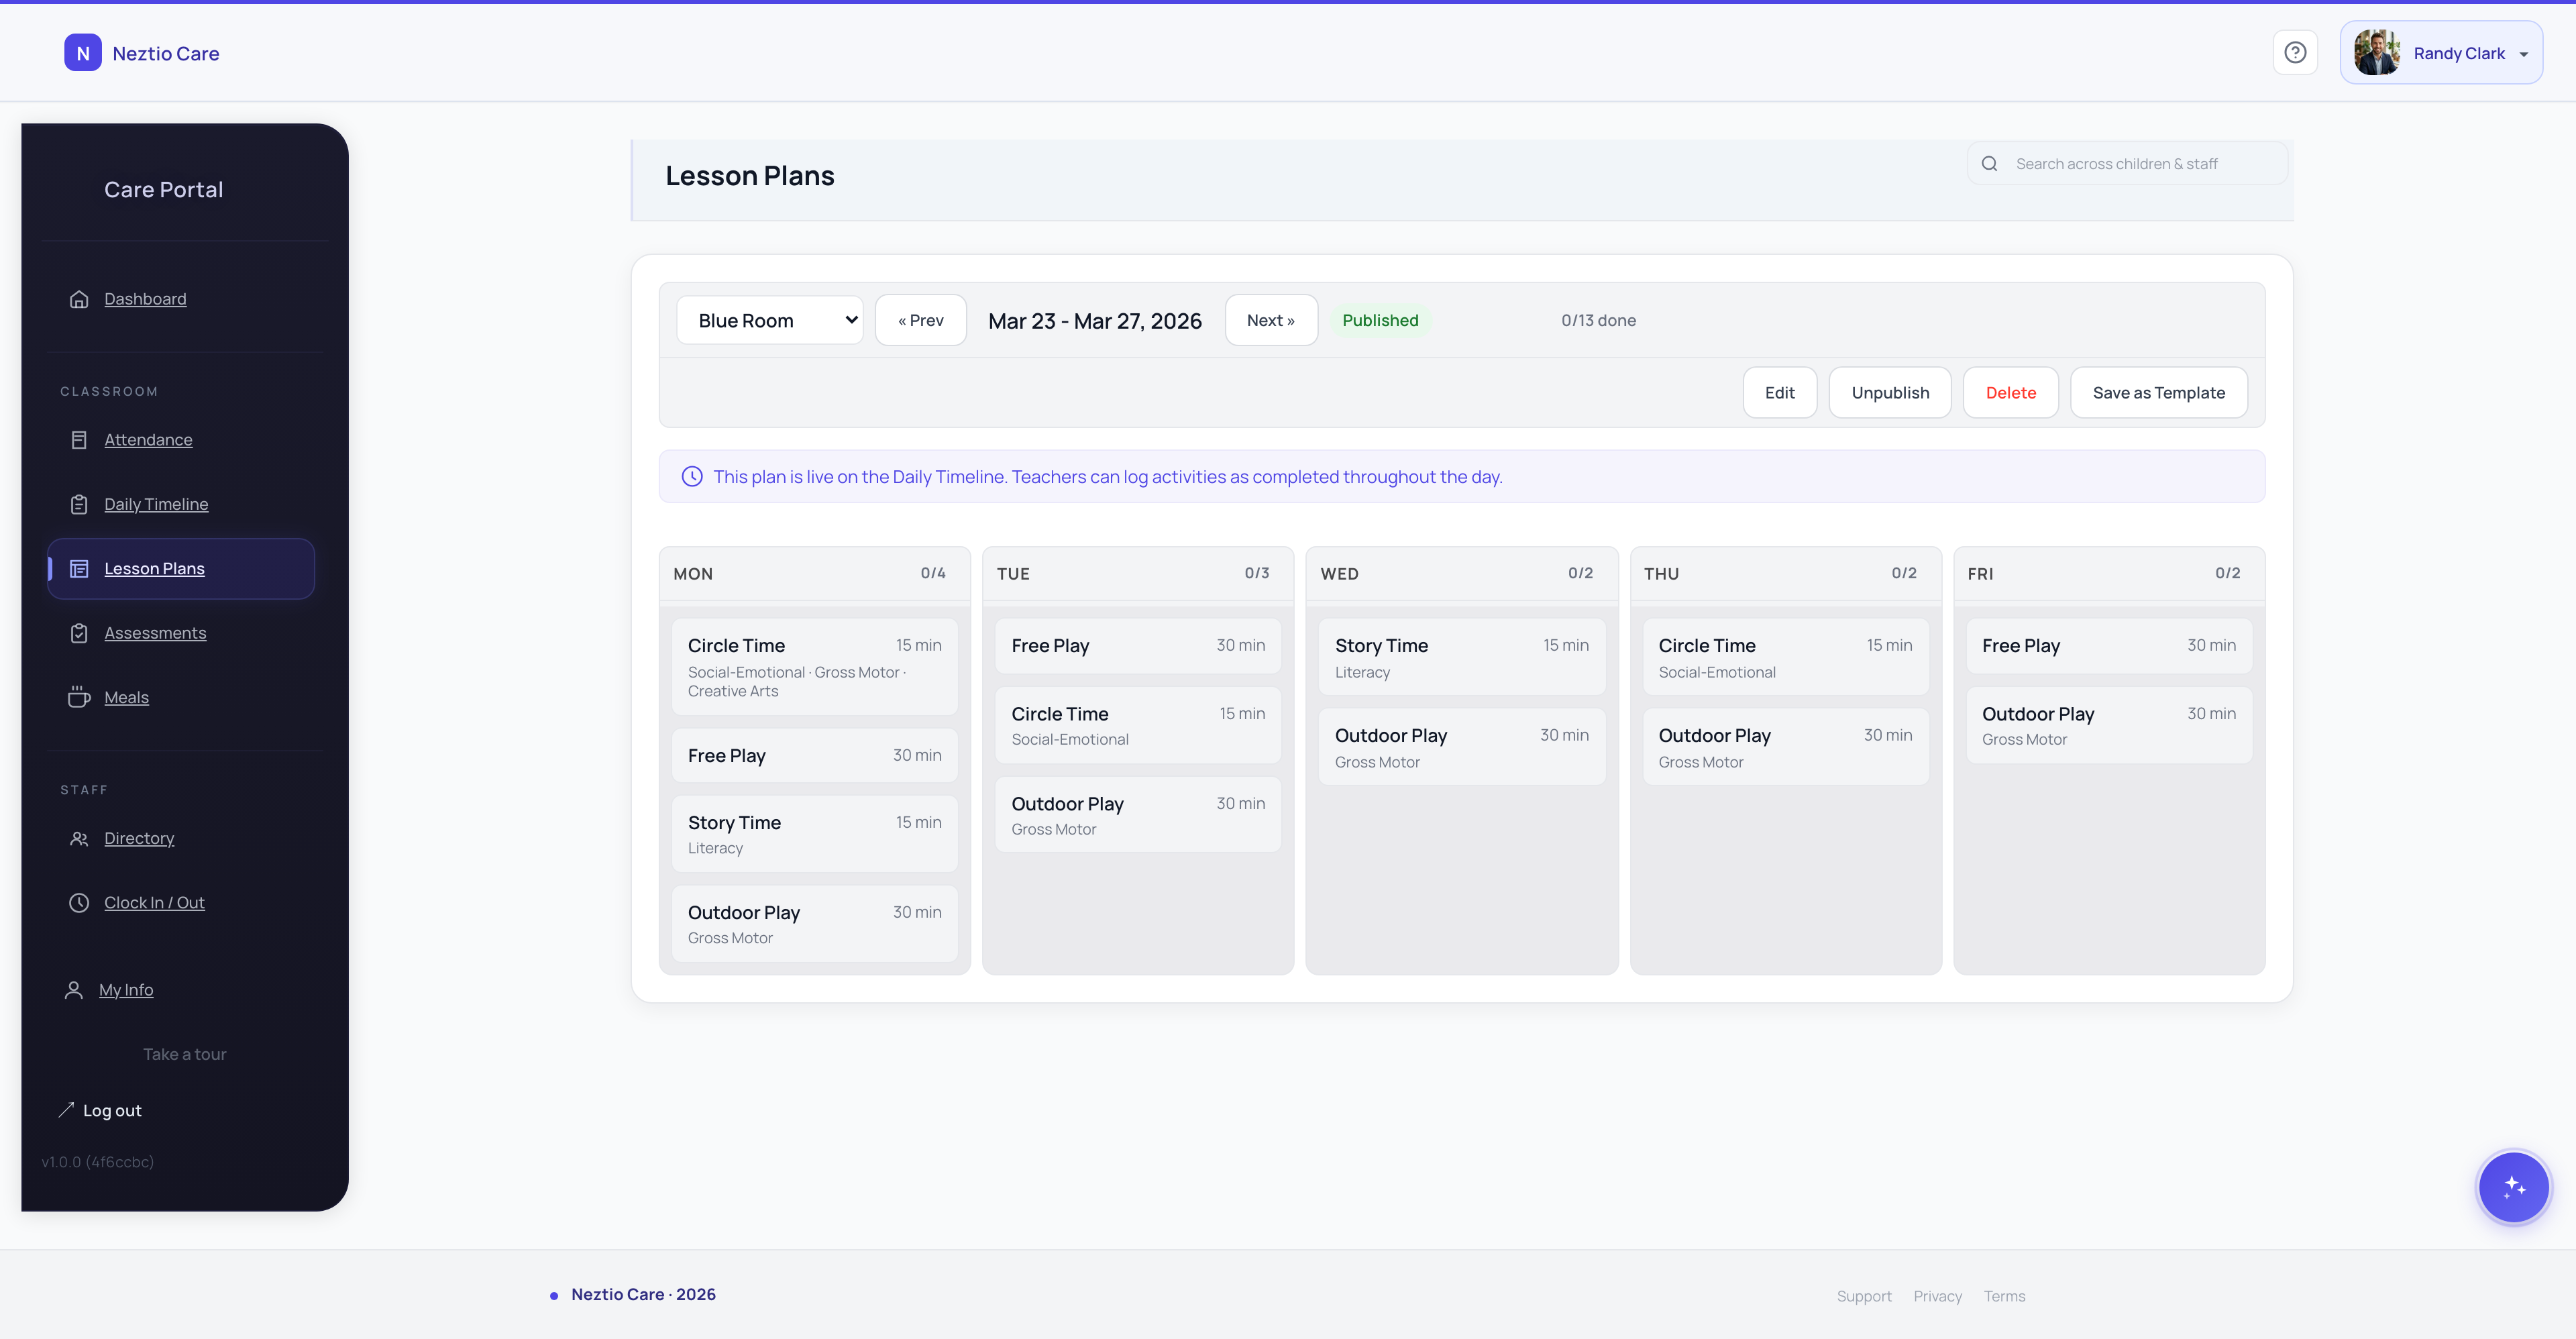Open the staff Directory icon
The height and width of the screenshot is (1339, 2576).
[x=79, y=838]
